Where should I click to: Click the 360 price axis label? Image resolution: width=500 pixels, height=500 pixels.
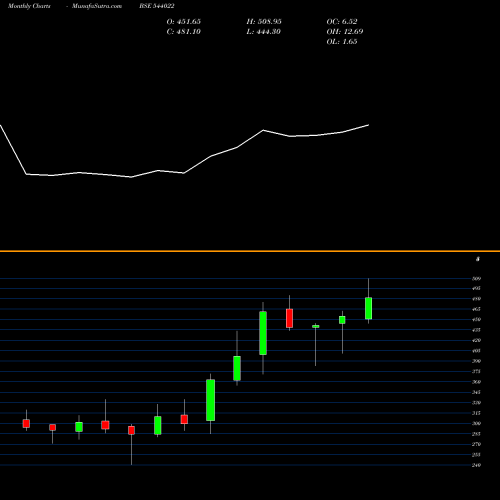(476, 382)
